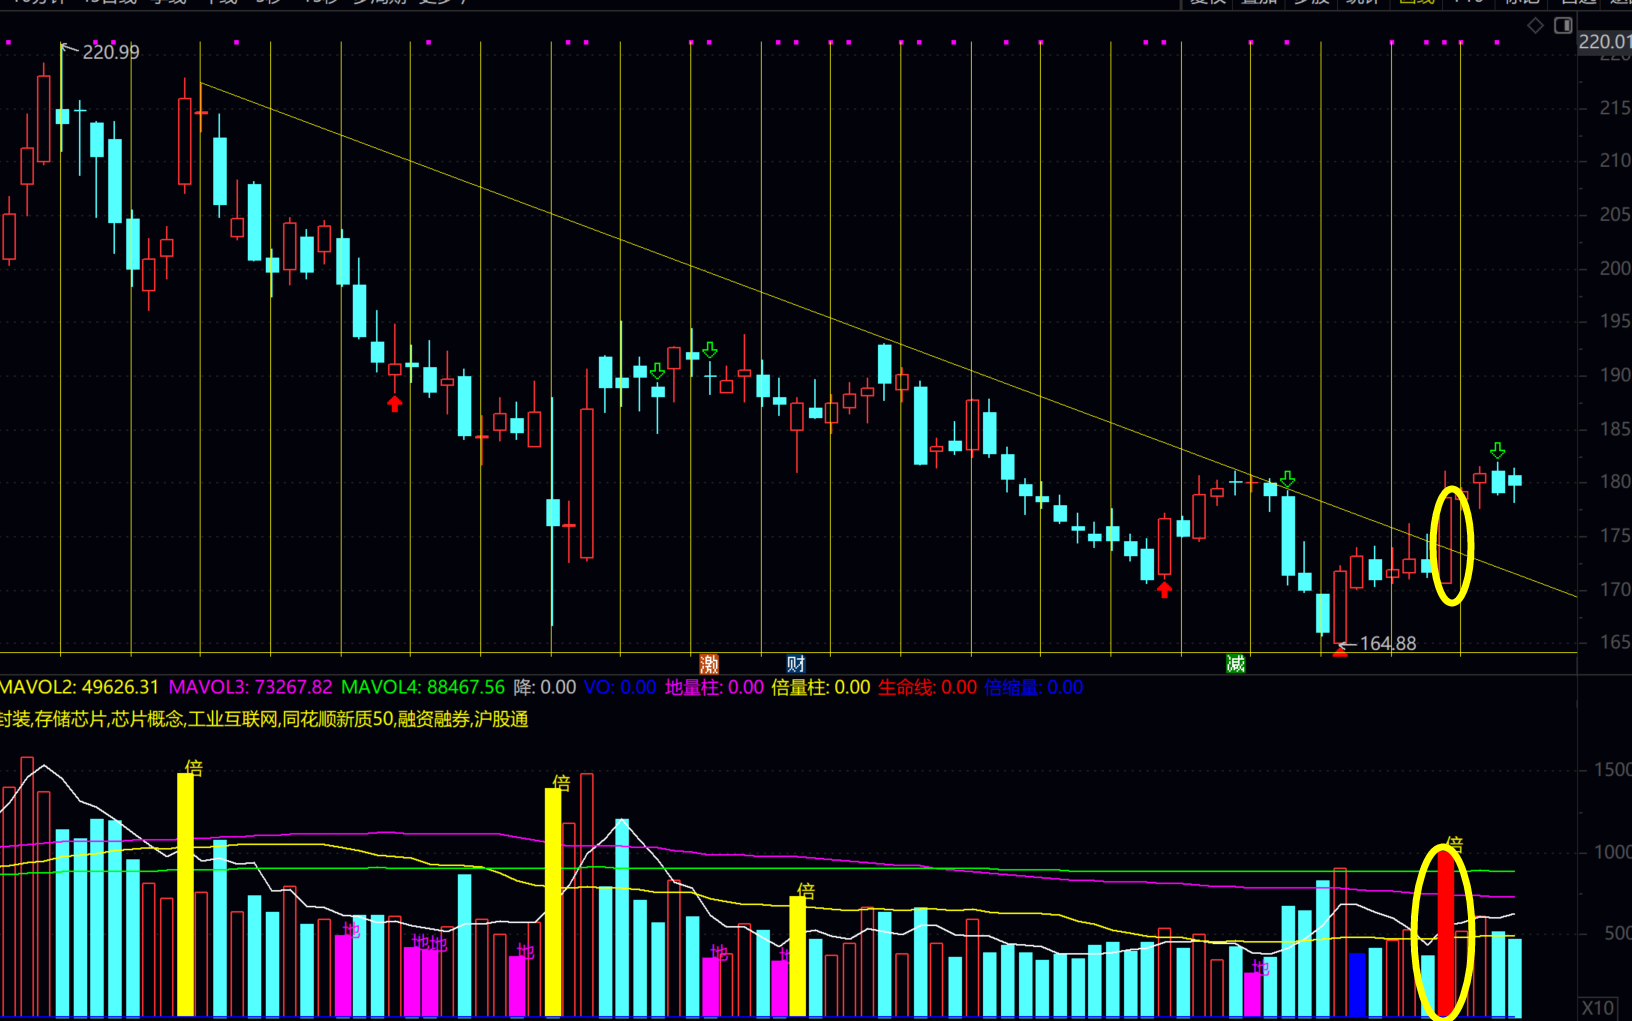
Task: Click the red triangle at the 164.88 low
Action: point(1340,652)
